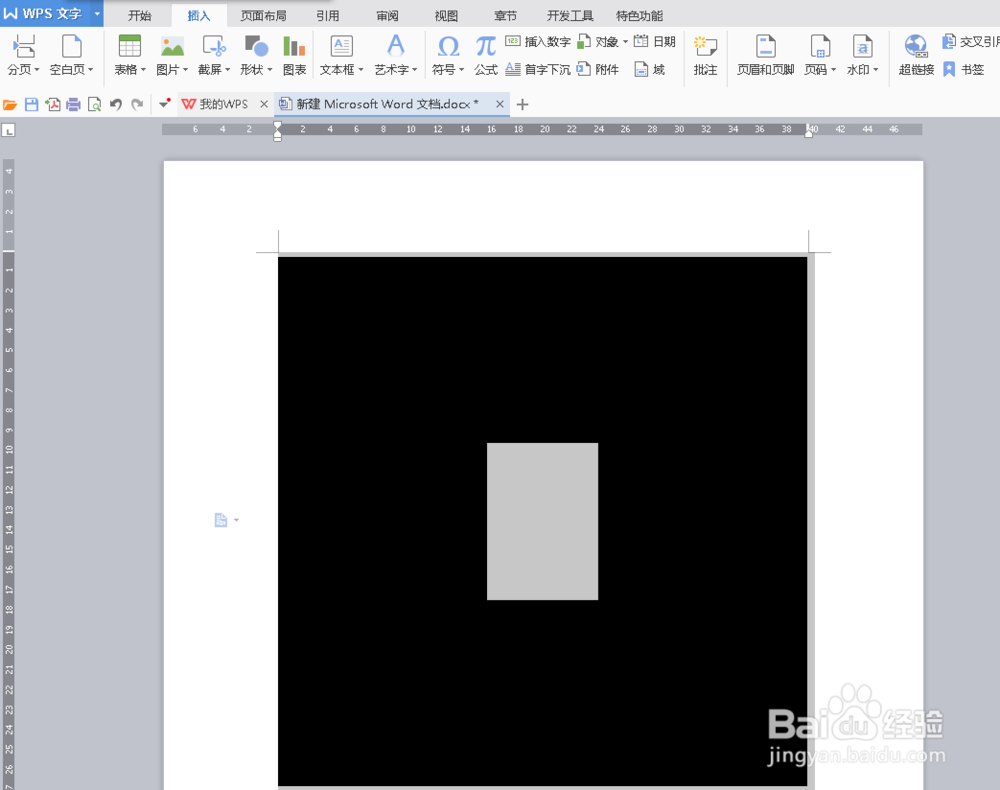The height and width of the screenshot is (790, 1000).
Task: Insert a field with 域
Action: [650, 69]
